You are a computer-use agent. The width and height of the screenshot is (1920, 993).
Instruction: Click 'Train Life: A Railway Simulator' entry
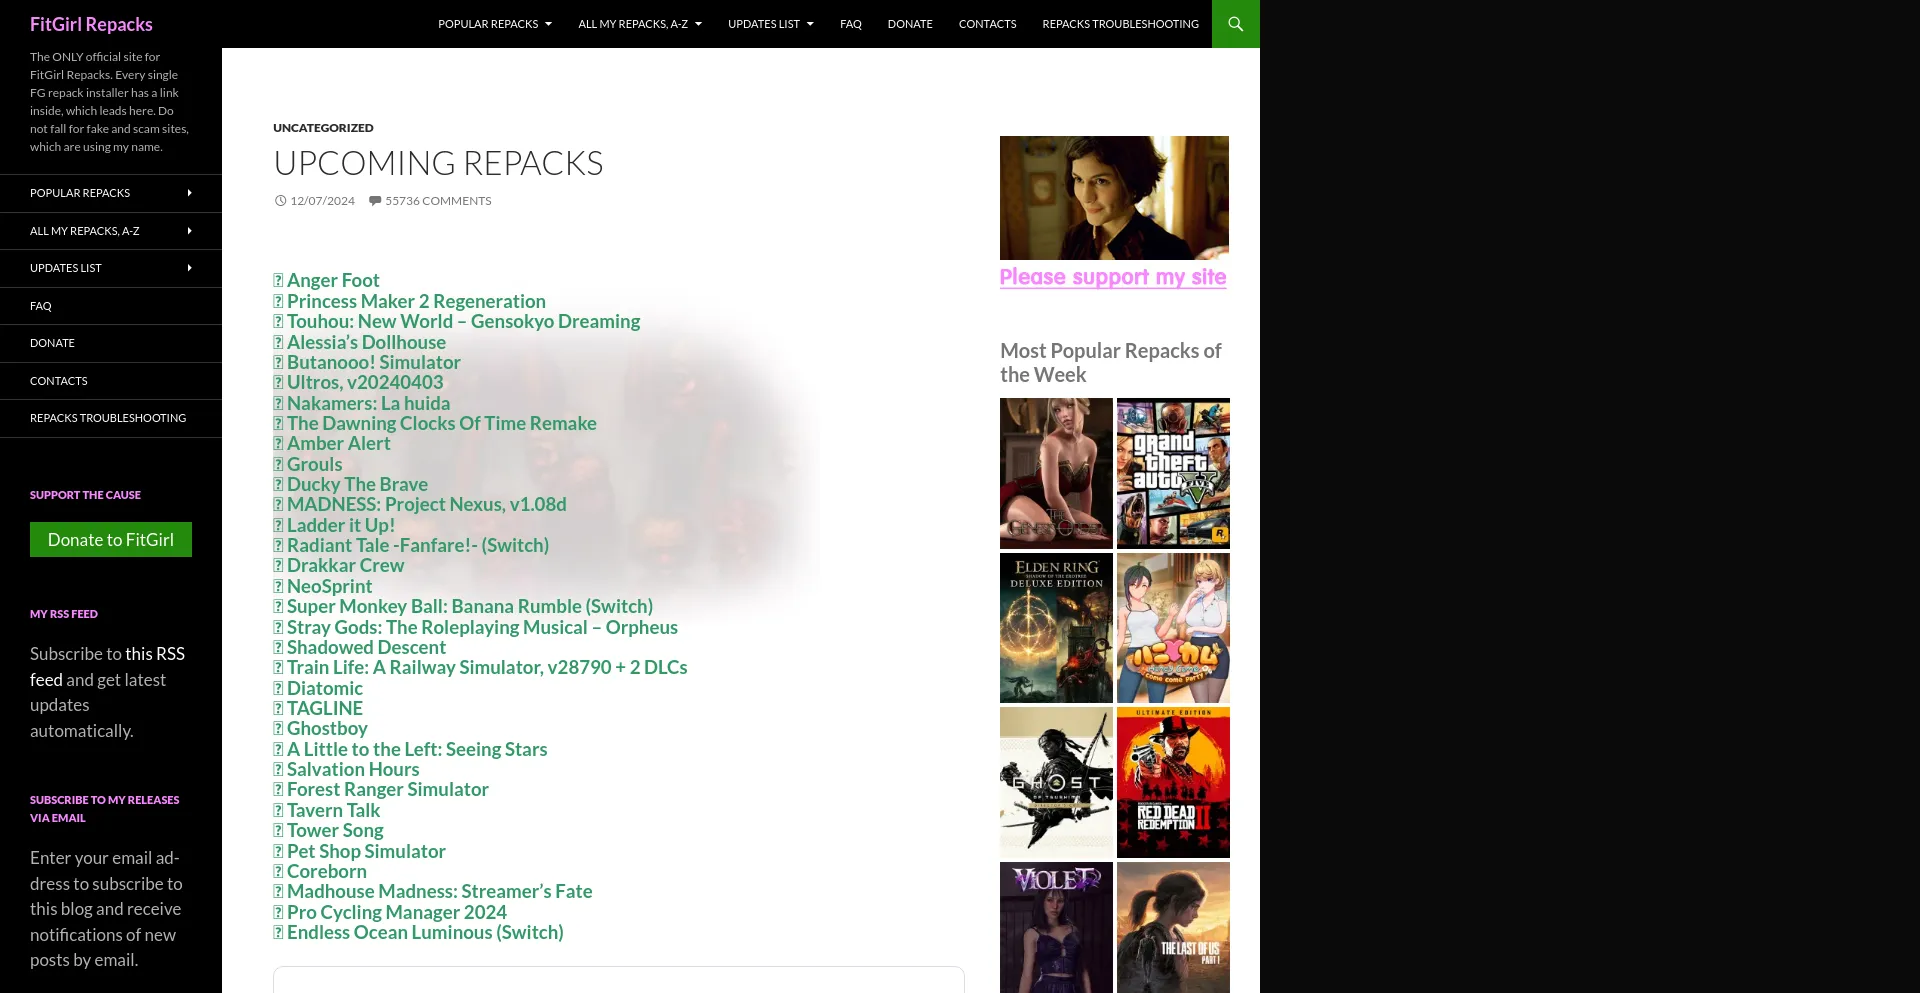[487, 667]
